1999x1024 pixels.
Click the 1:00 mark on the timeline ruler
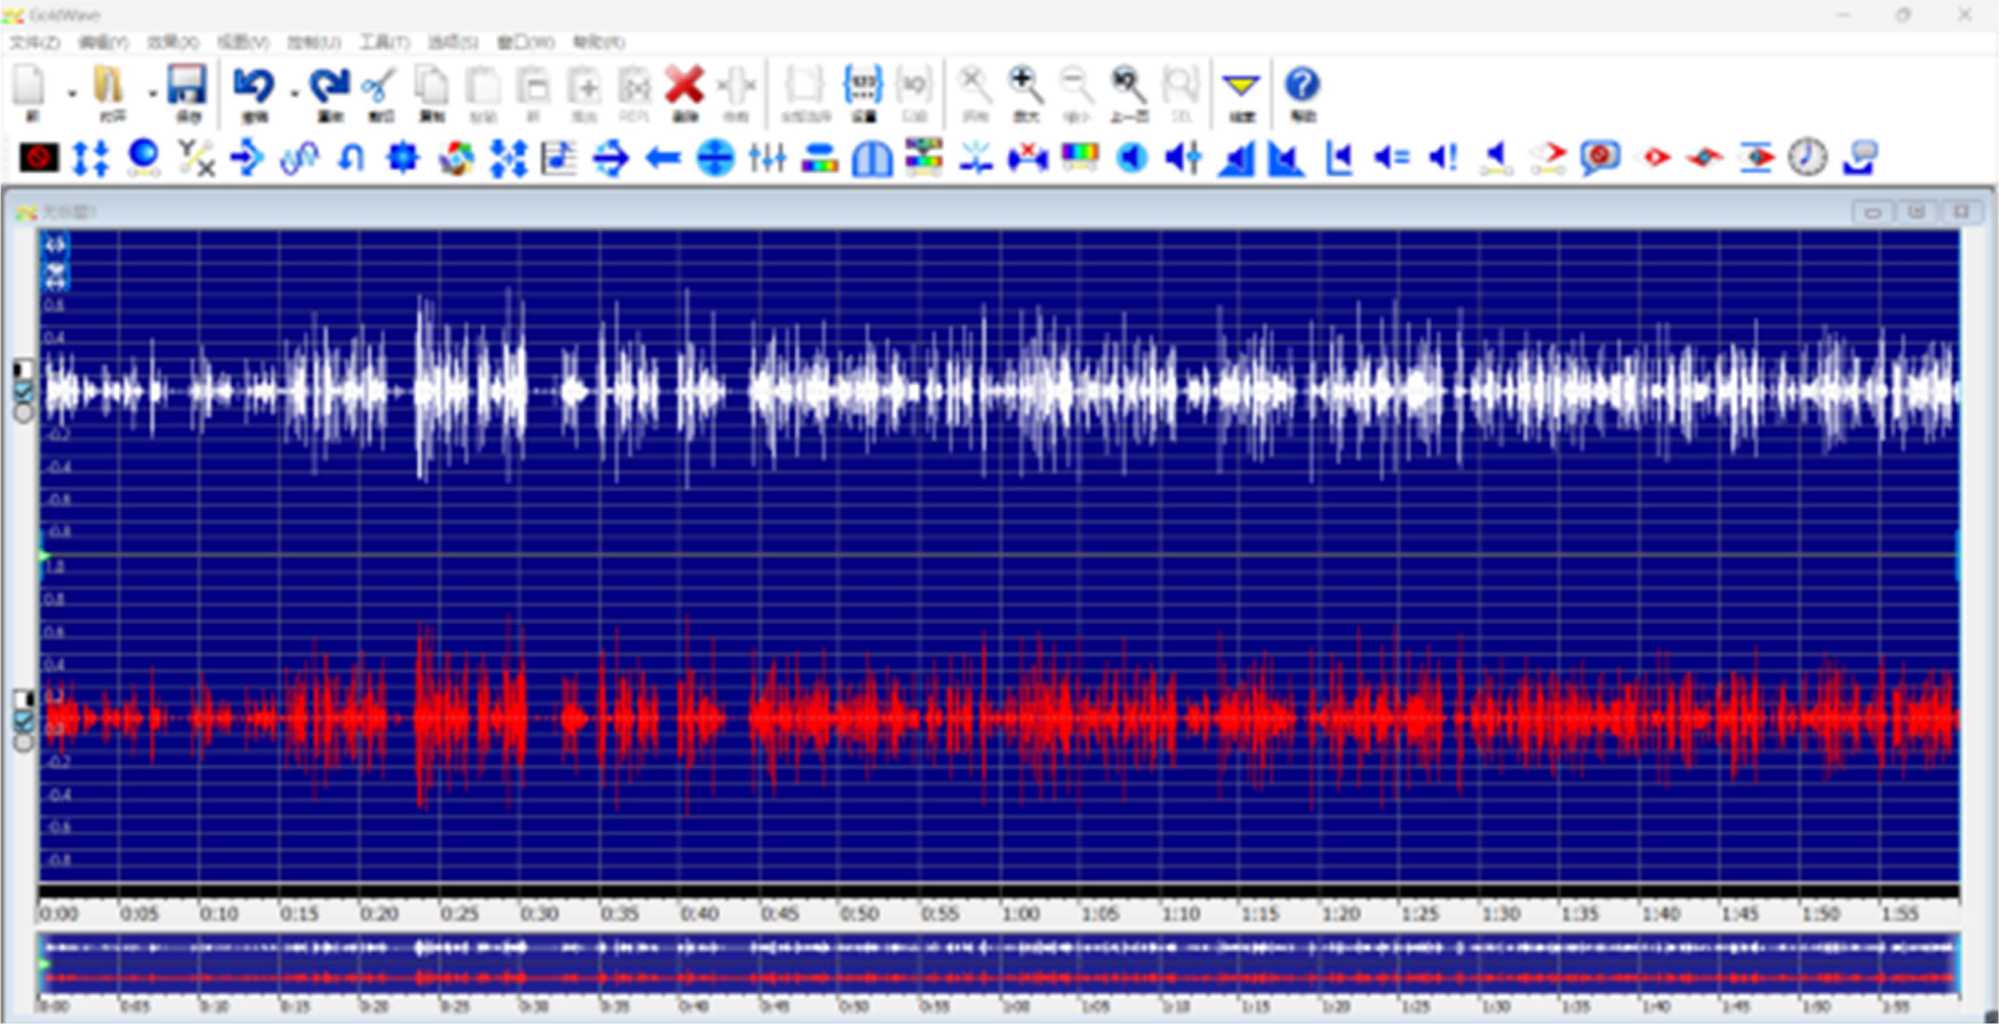[1020, 913]
